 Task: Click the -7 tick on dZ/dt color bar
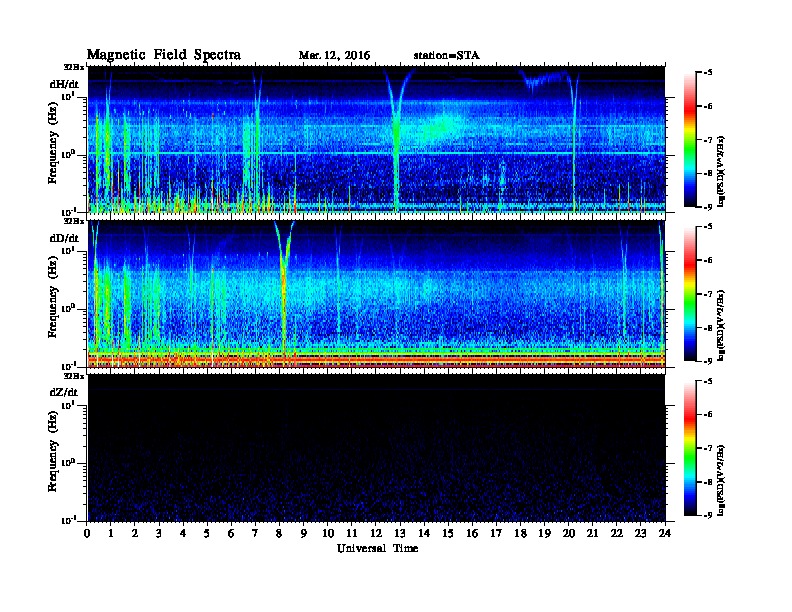click(x=707, y=448)
